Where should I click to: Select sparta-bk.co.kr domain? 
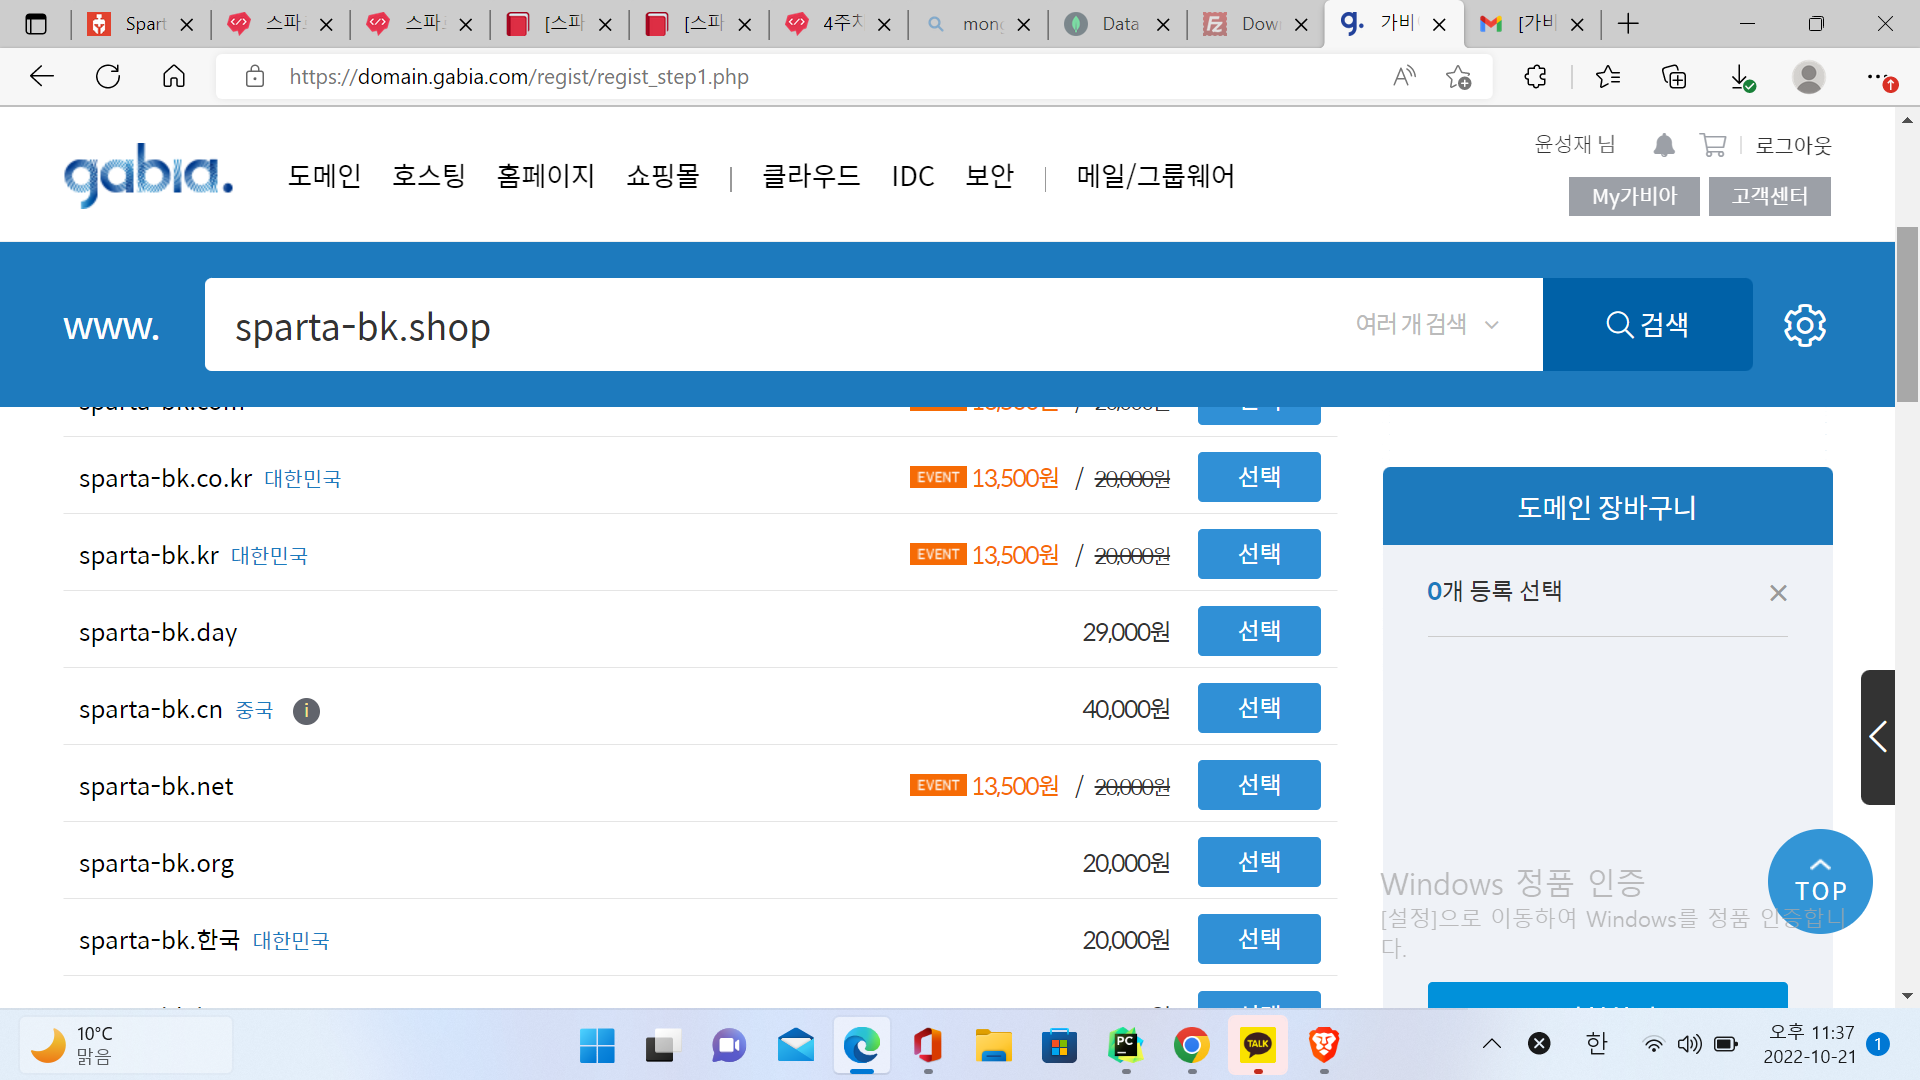(x=1259, y=477)
